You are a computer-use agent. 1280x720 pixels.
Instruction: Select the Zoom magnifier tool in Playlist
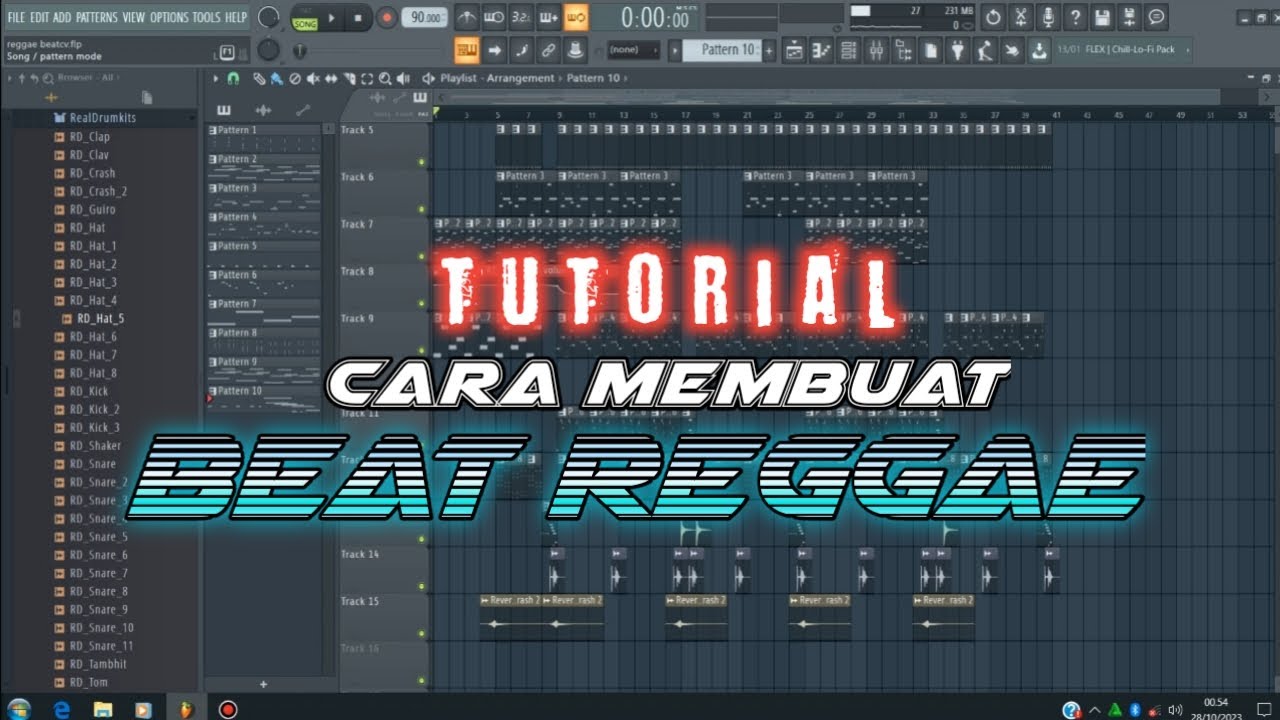[x=385, y=78]
